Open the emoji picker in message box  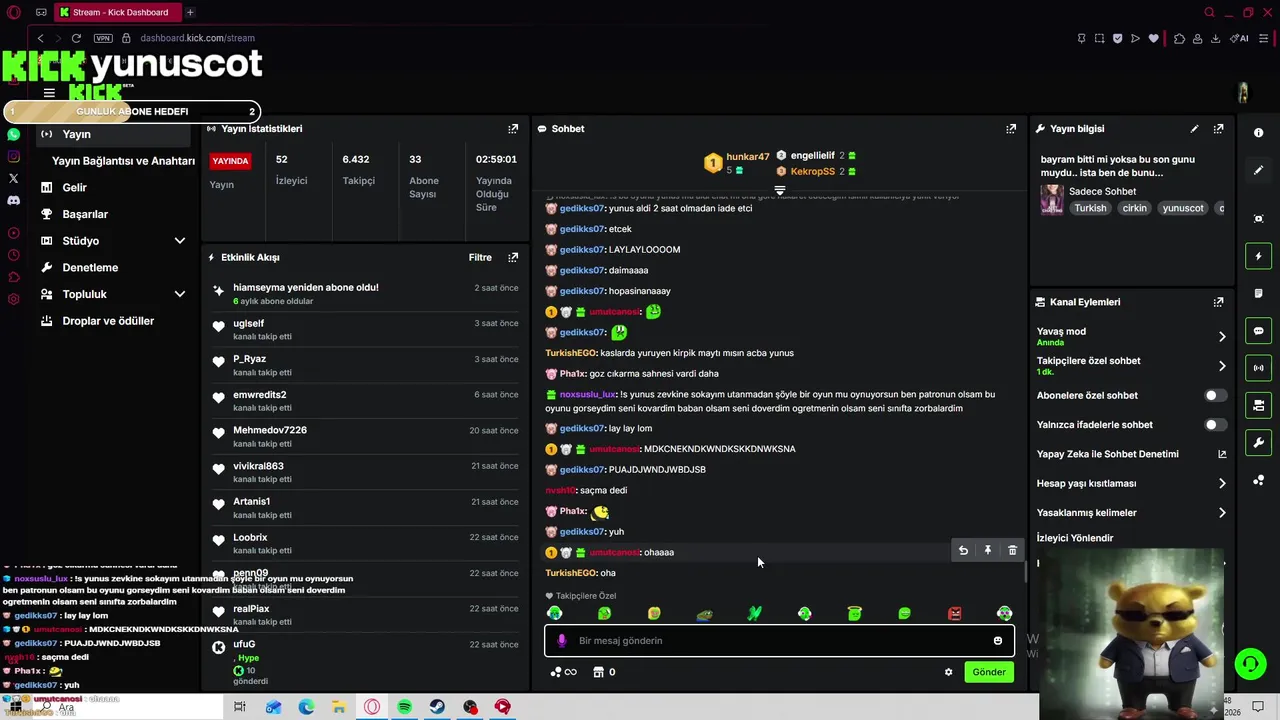(997, 641)
